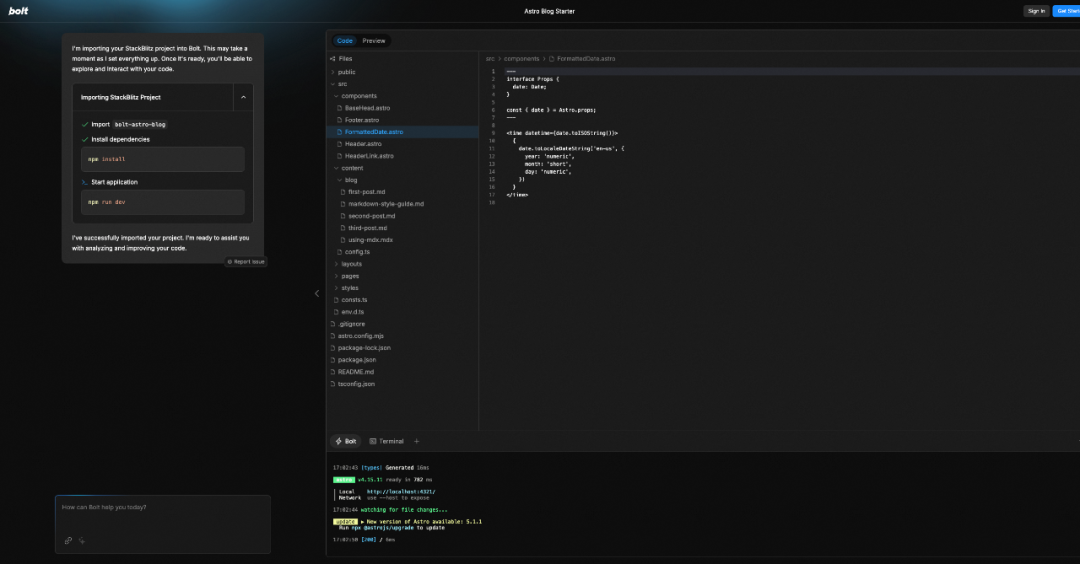This screenshot has height=564, width=1080.
Task: Click src in the editor breadcrumb
Action: coord(490,59)
